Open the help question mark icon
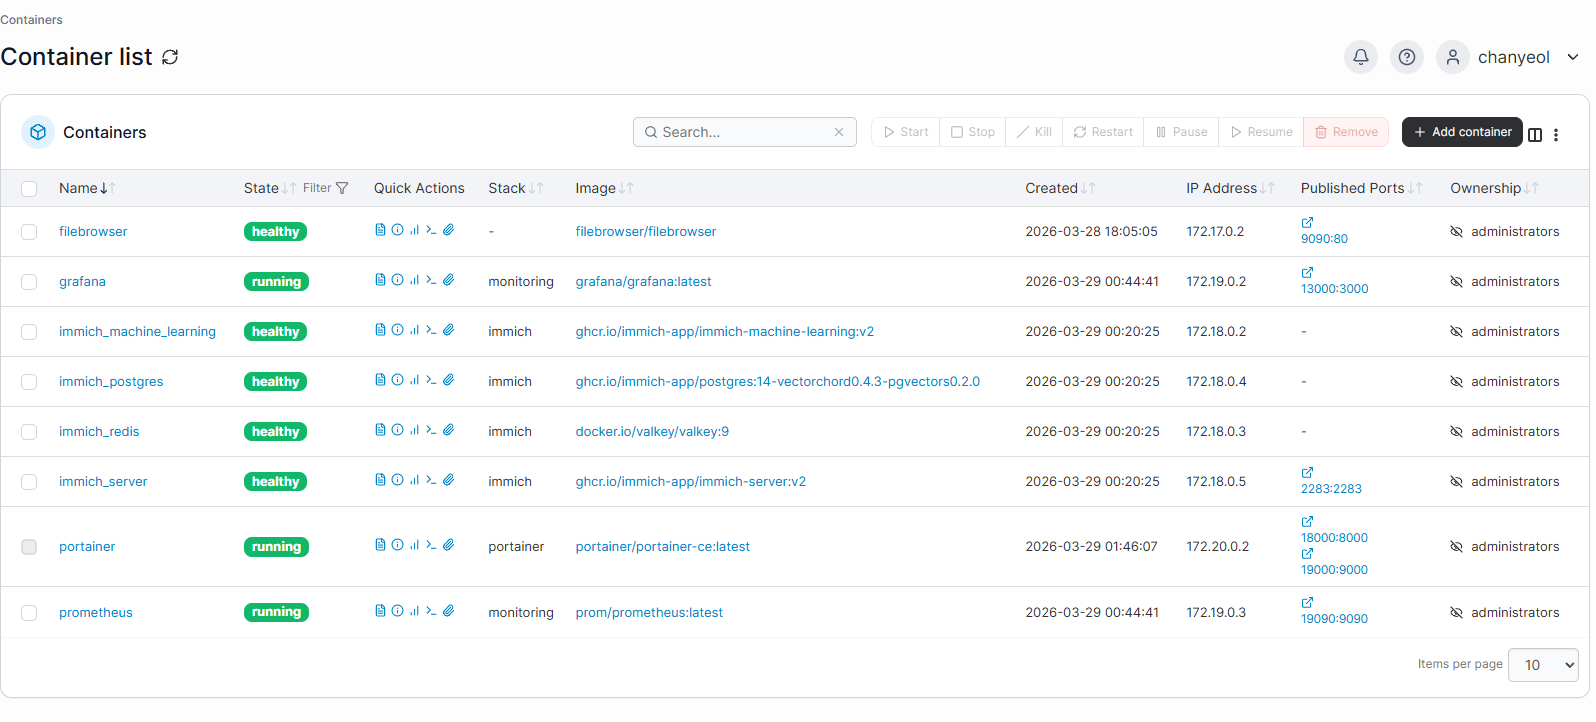This screenshot has height=722, width=1596. pos(1406,57)
